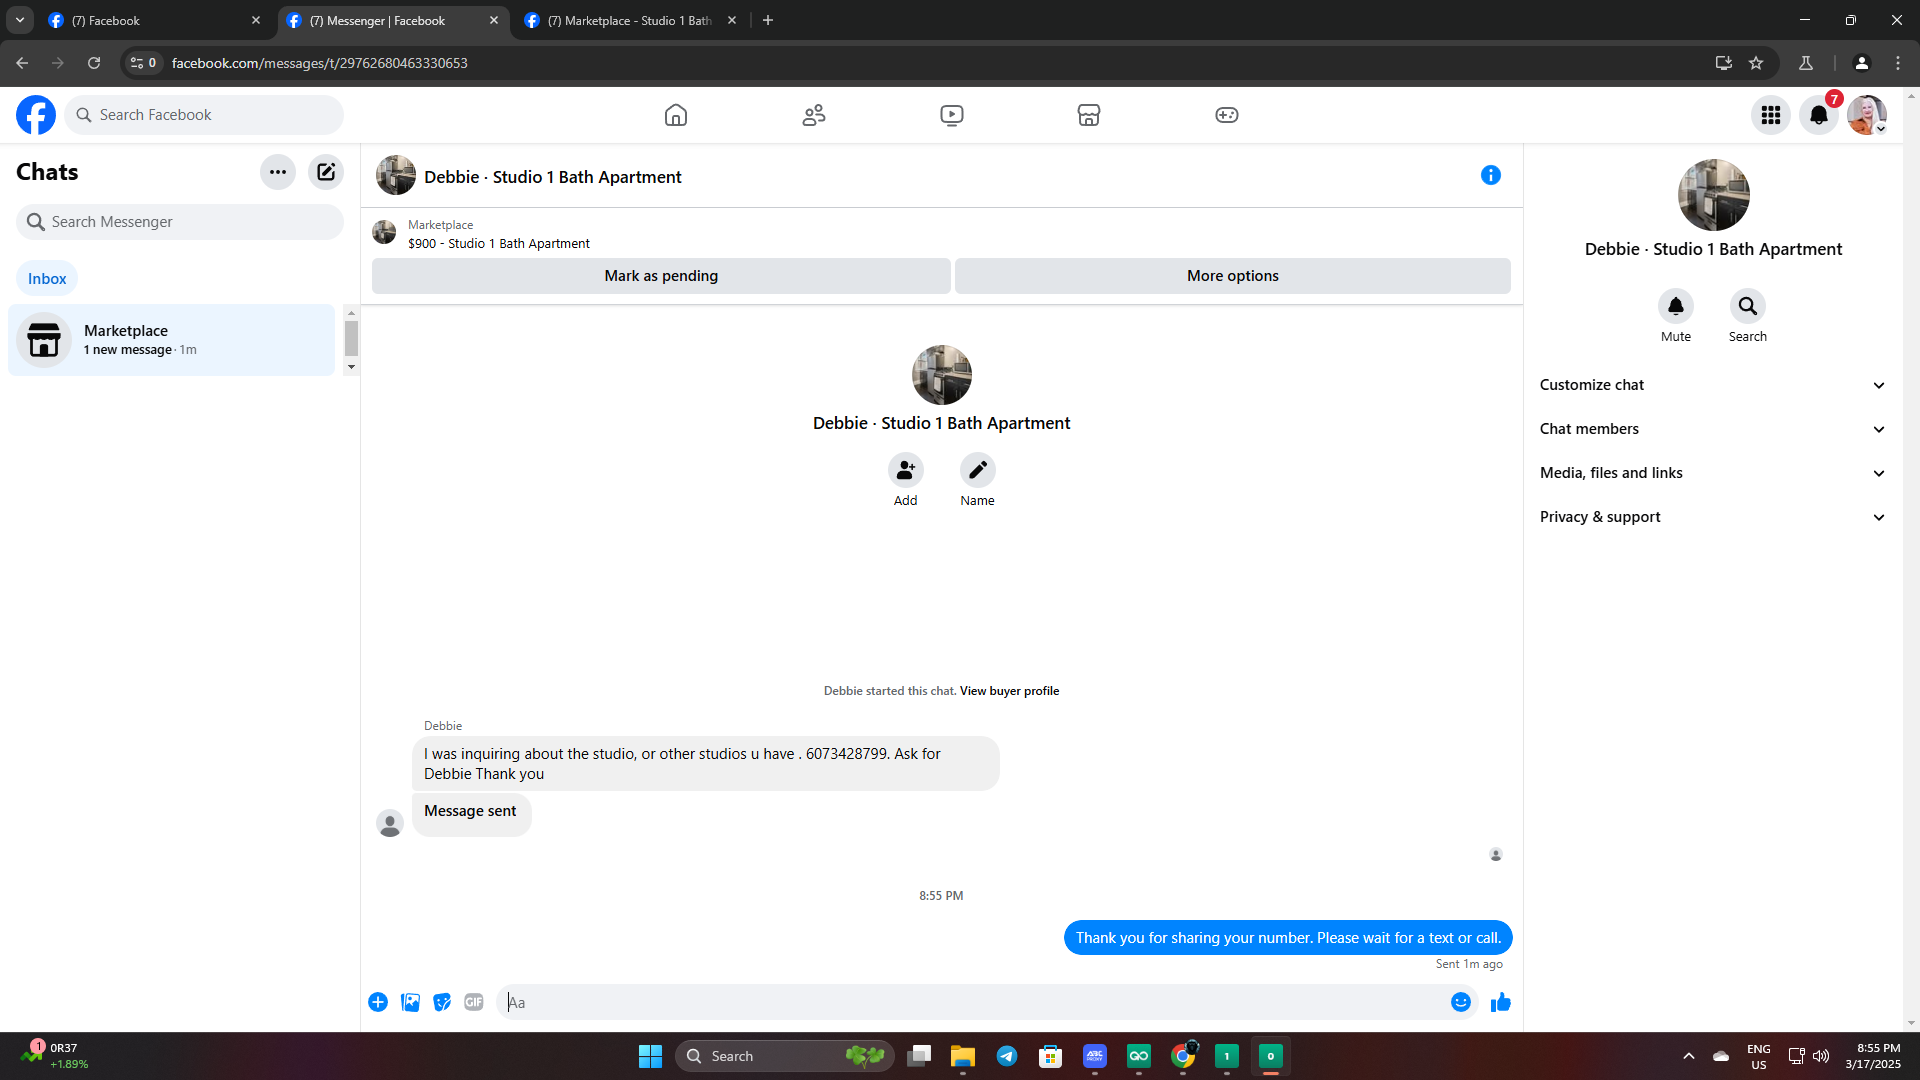
Task: Close the Messenger browser tab
Action: (x=494, y=20)
